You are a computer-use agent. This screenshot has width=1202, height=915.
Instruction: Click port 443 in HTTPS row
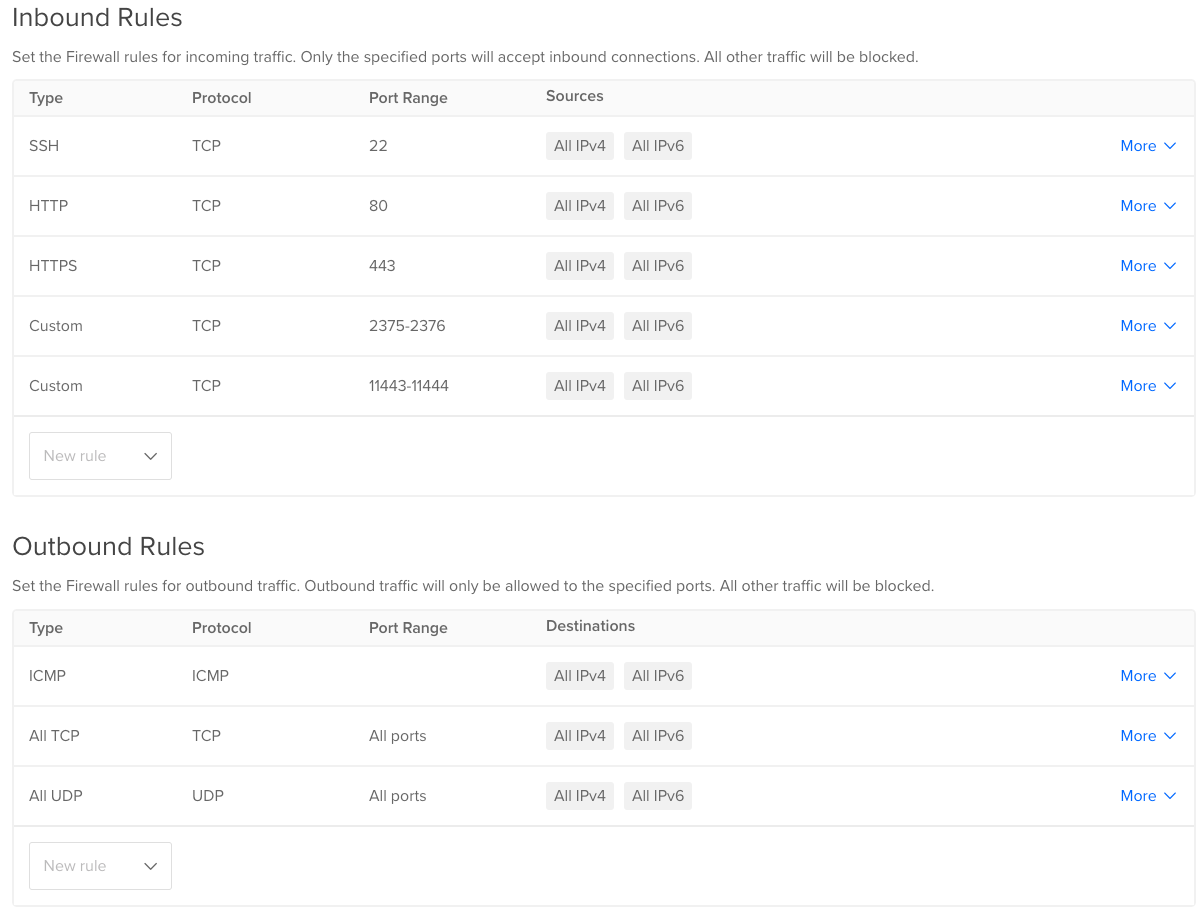tap(382, 266)
